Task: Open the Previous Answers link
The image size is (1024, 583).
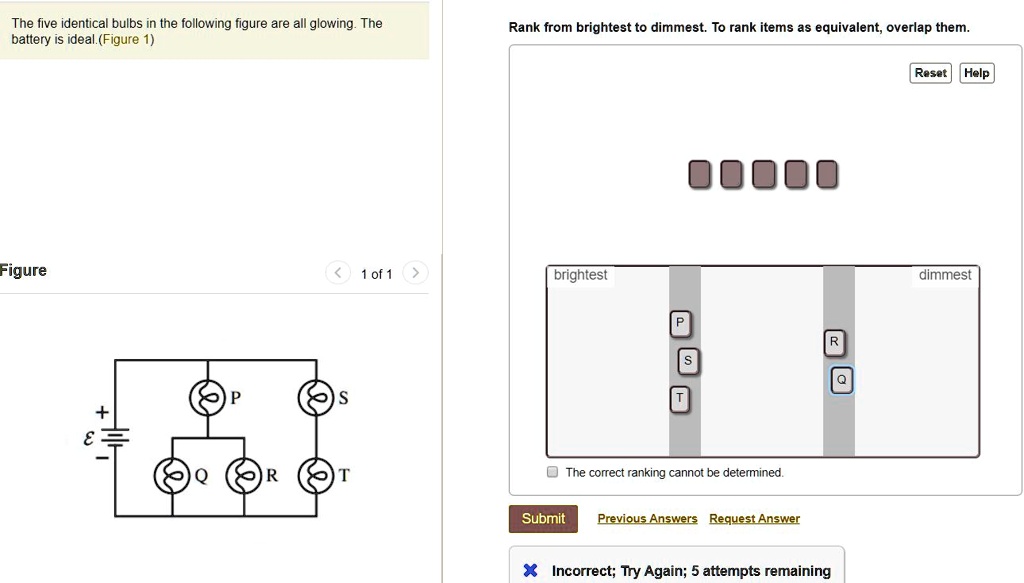Action: (x=647, y=518)
